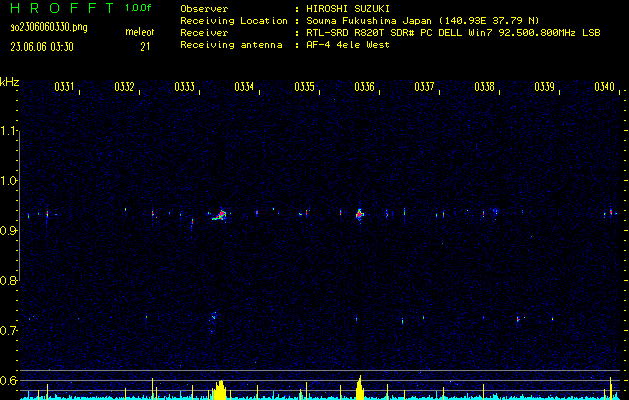
Task: Select the 0338 time tick label
Action: [x=485, y=88]
